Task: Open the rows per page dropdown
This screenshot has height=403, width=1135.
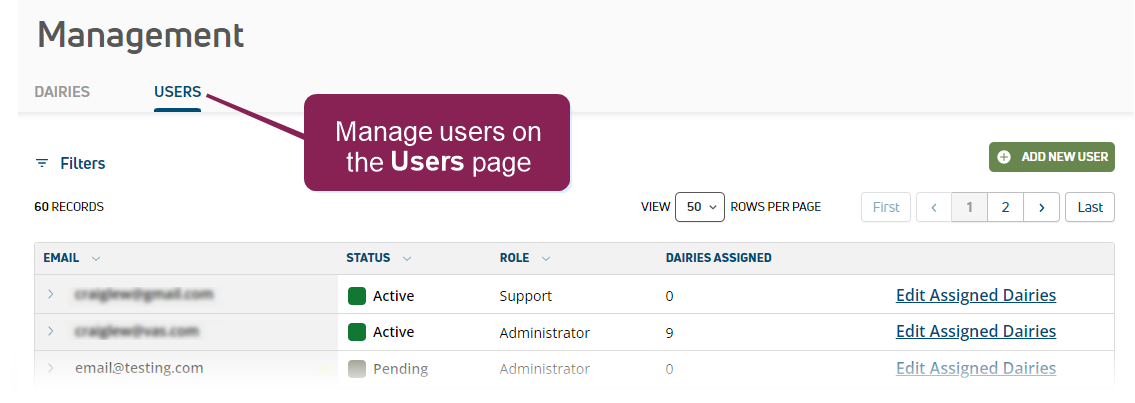Action: [x=700, y=207]
